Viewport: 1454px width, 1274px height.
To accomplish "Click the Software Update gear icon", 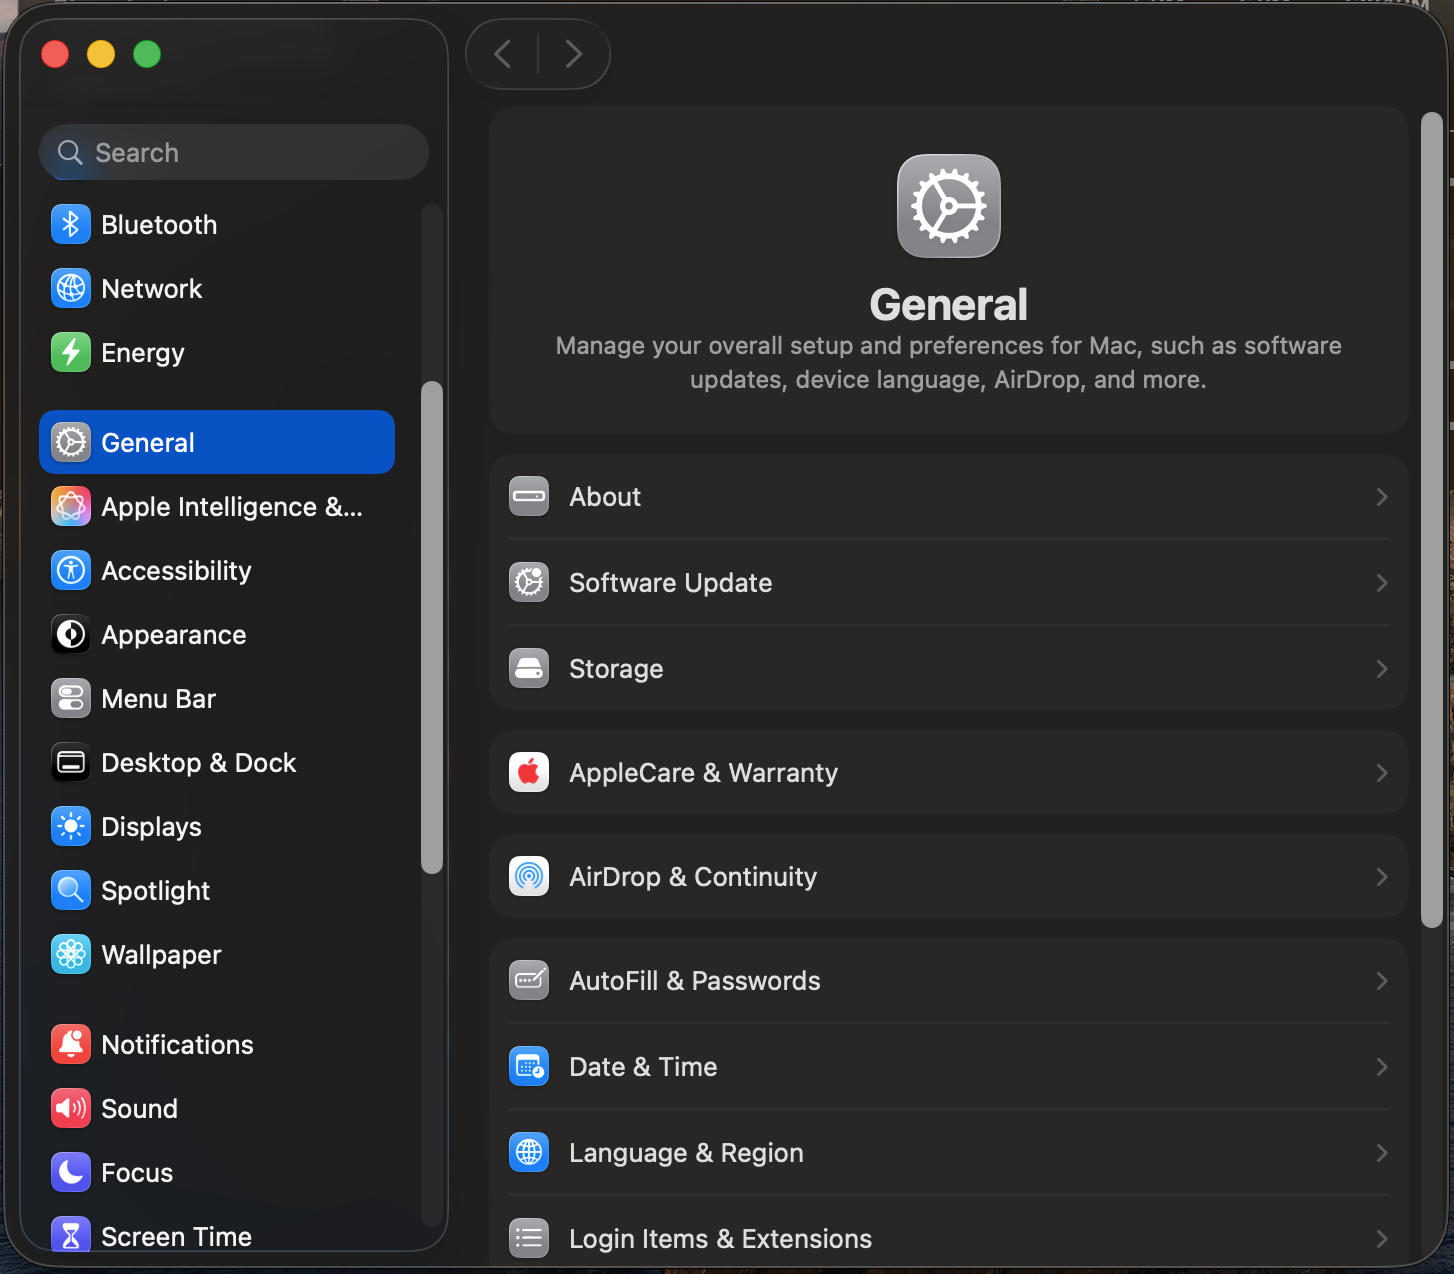I will click(529, 583).
